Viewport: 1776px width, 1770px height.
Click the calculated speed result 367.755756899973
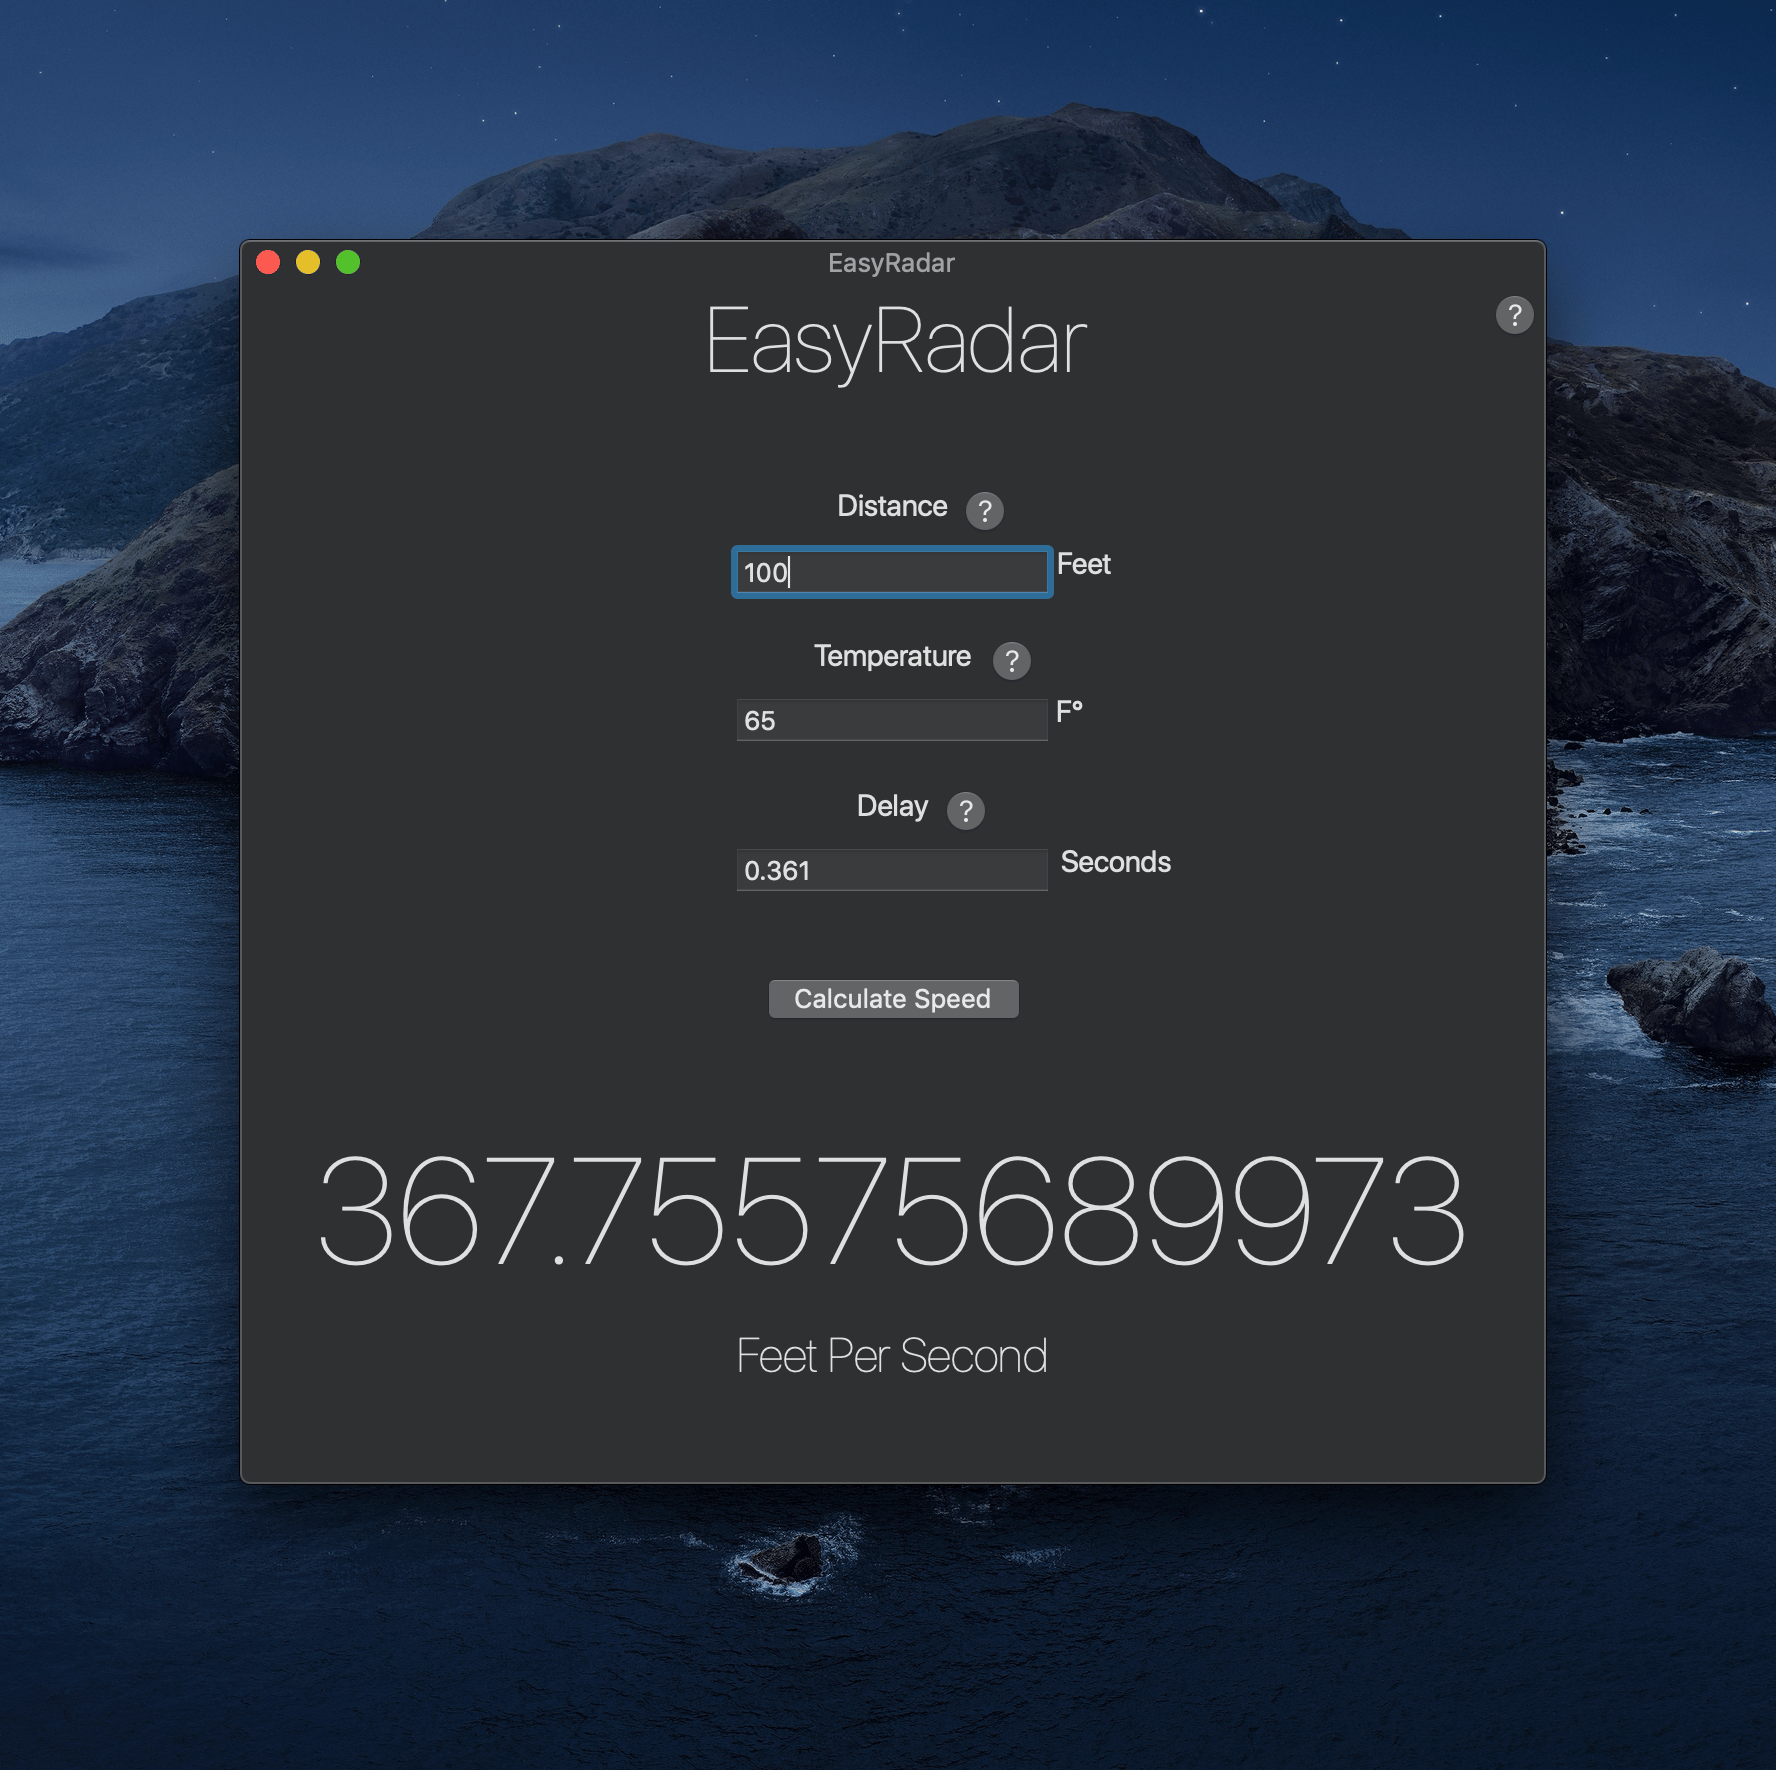click(x=891, y=1211)
